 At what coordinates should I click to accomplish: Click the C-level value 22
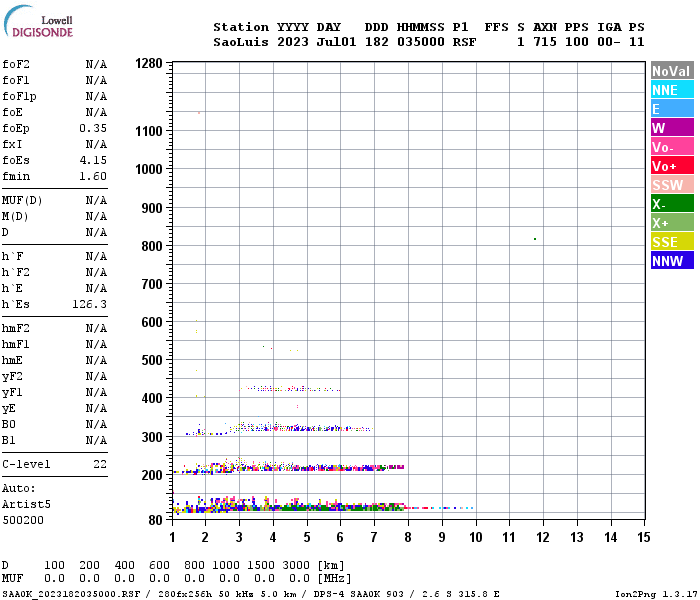tap(100, 464)
